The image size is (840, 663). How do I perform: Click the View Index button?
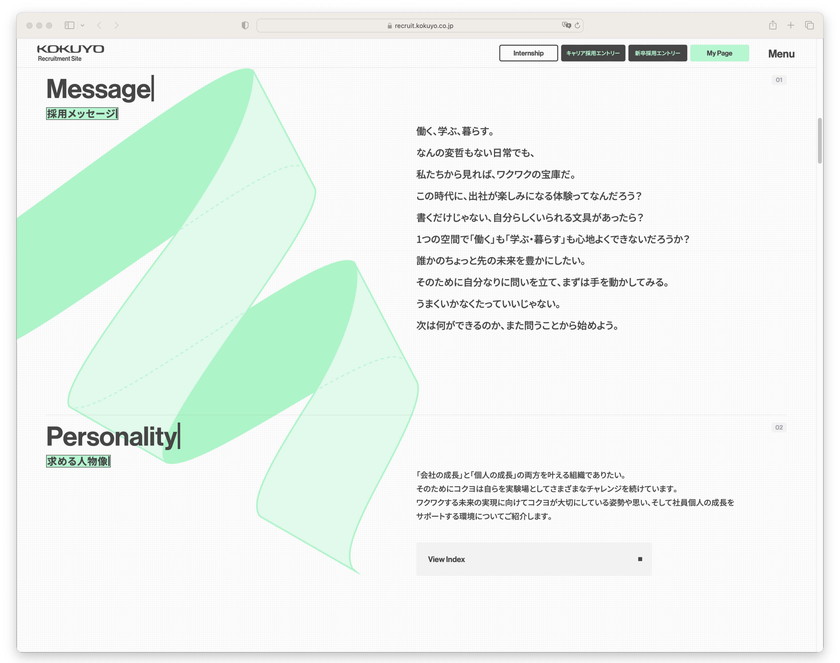(x=534, y=559)
